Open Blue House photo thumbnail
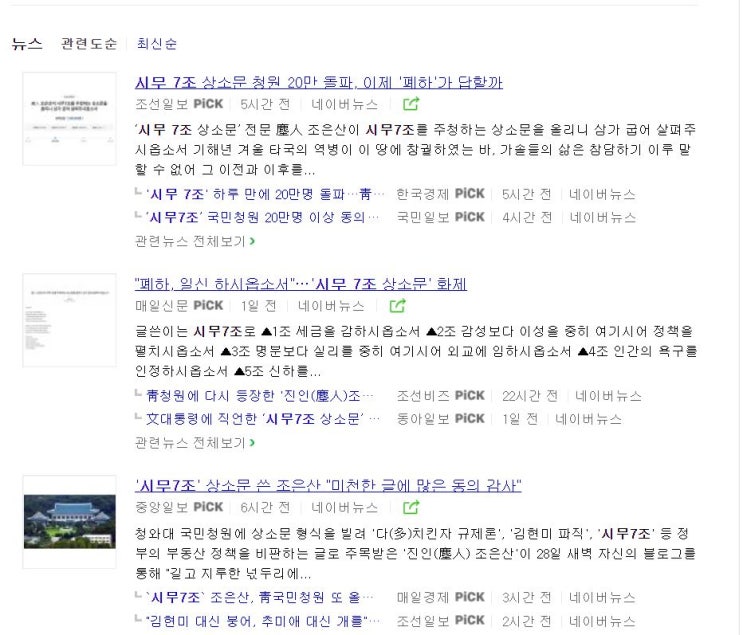The height and width of the screenshot is (635, 743). (x=70, y=522)
